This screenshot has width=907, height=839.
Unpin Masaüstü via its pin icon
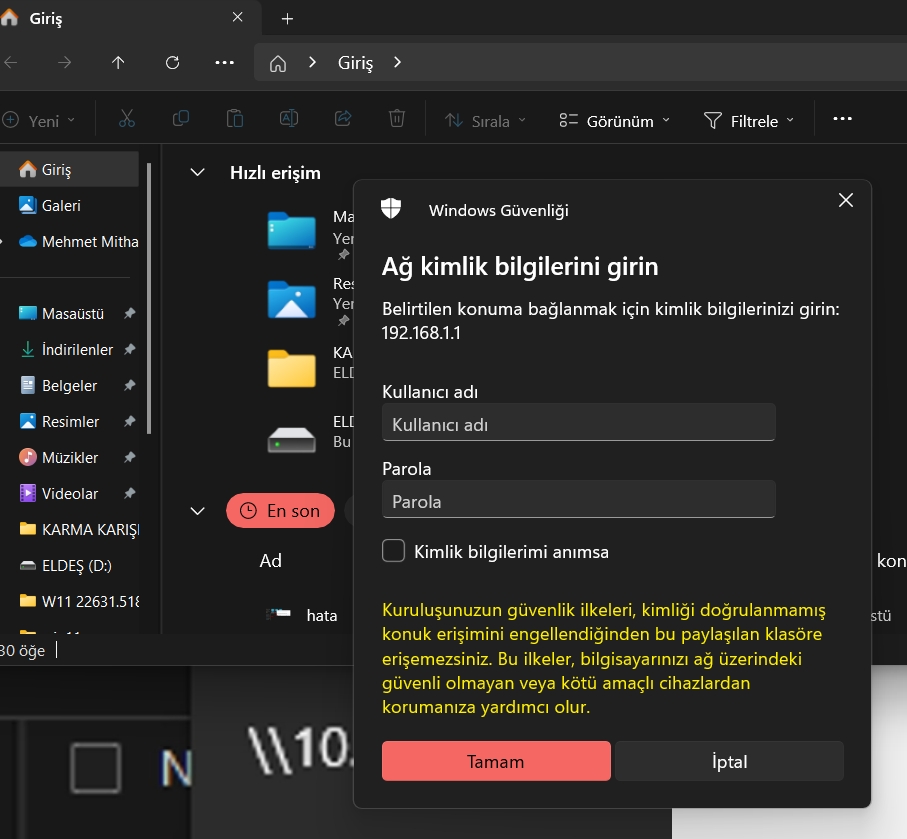tap(130, 313)
